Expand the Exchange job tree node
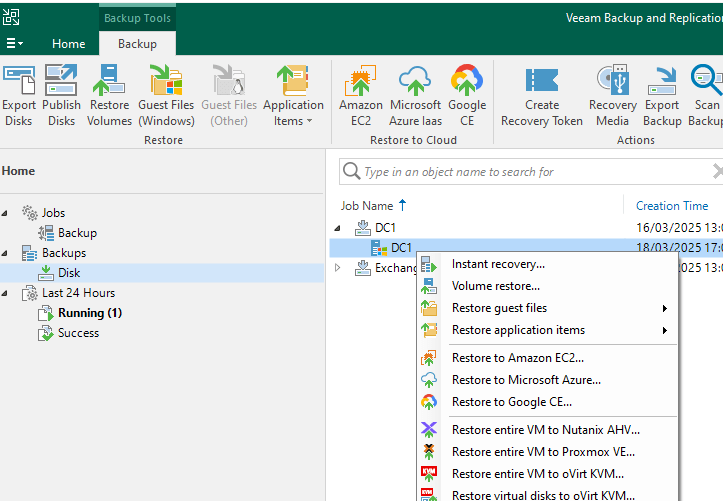 pyautogui.click(x=338, y=268)
